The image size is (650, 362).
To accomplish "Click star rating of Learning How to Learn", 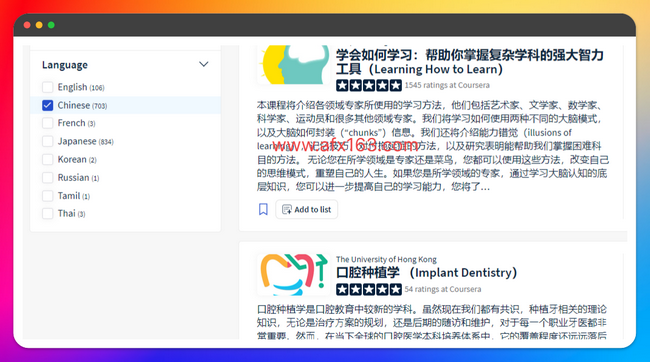I will click(369, 85).
